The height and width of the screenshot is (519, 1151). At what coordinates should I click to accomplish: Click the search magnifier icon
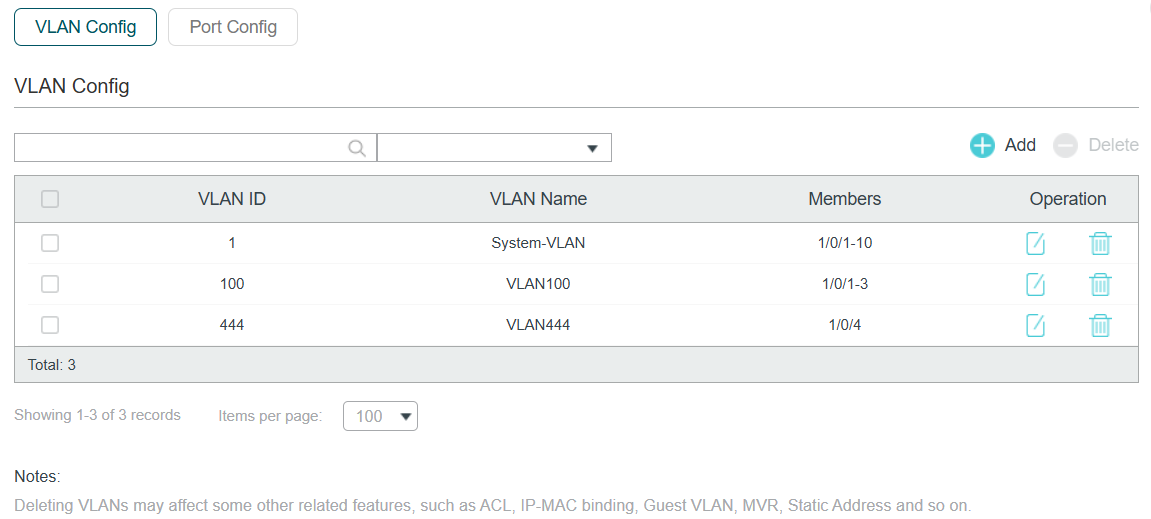tap(357, 148)
